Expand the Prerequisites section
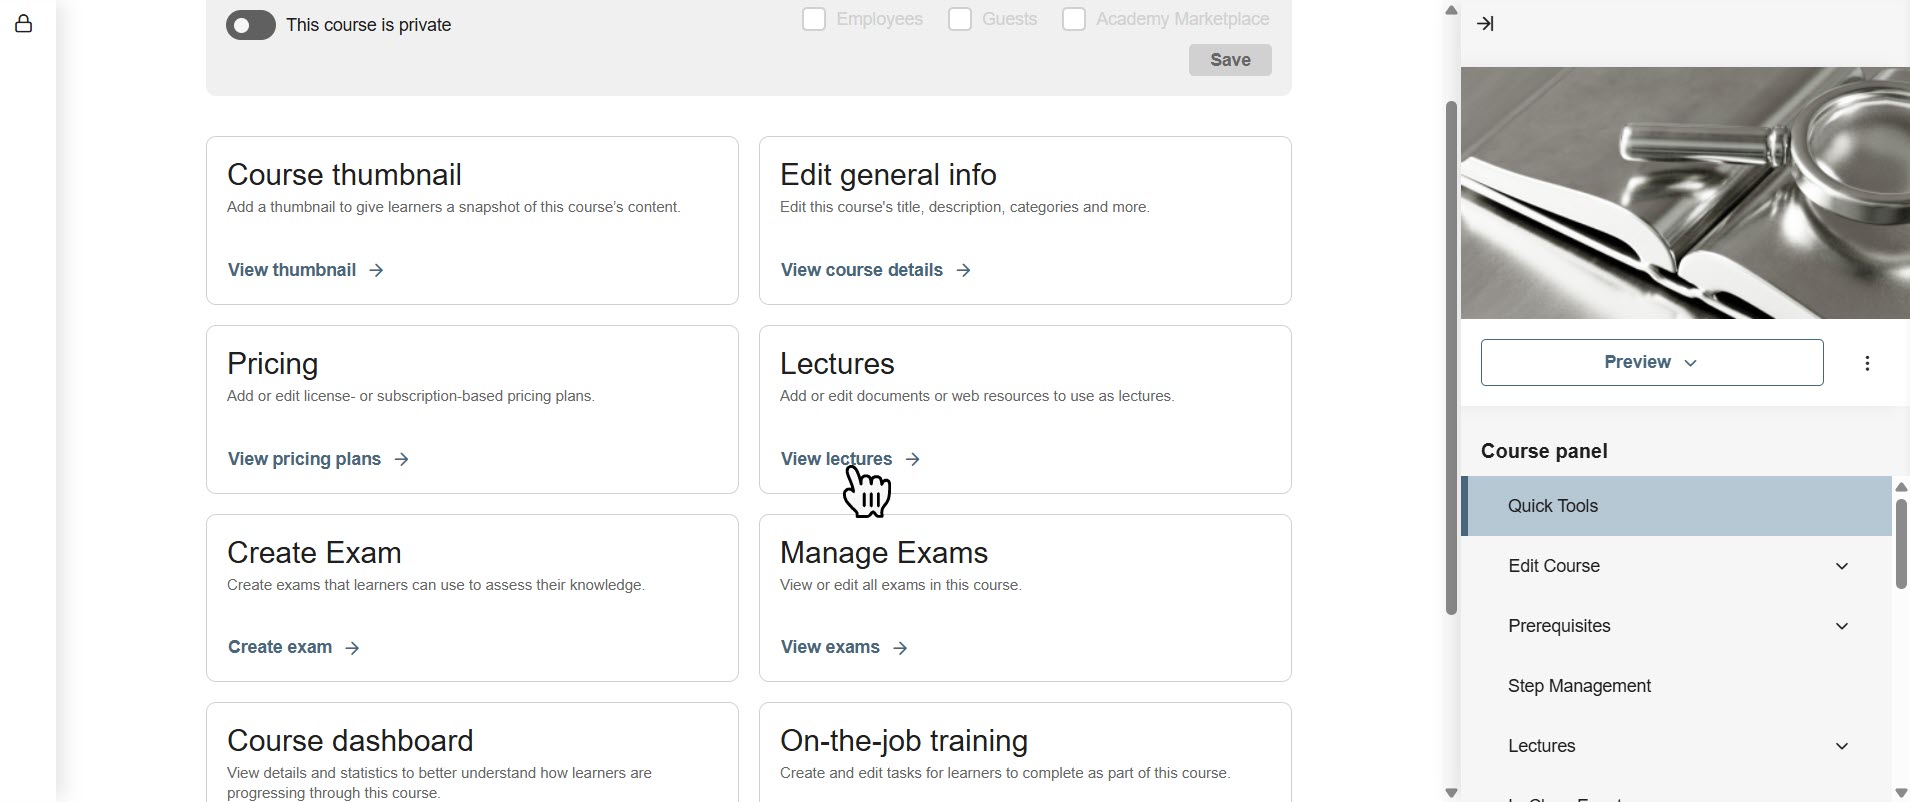1910x802 pixels. tap(1841, 625)
